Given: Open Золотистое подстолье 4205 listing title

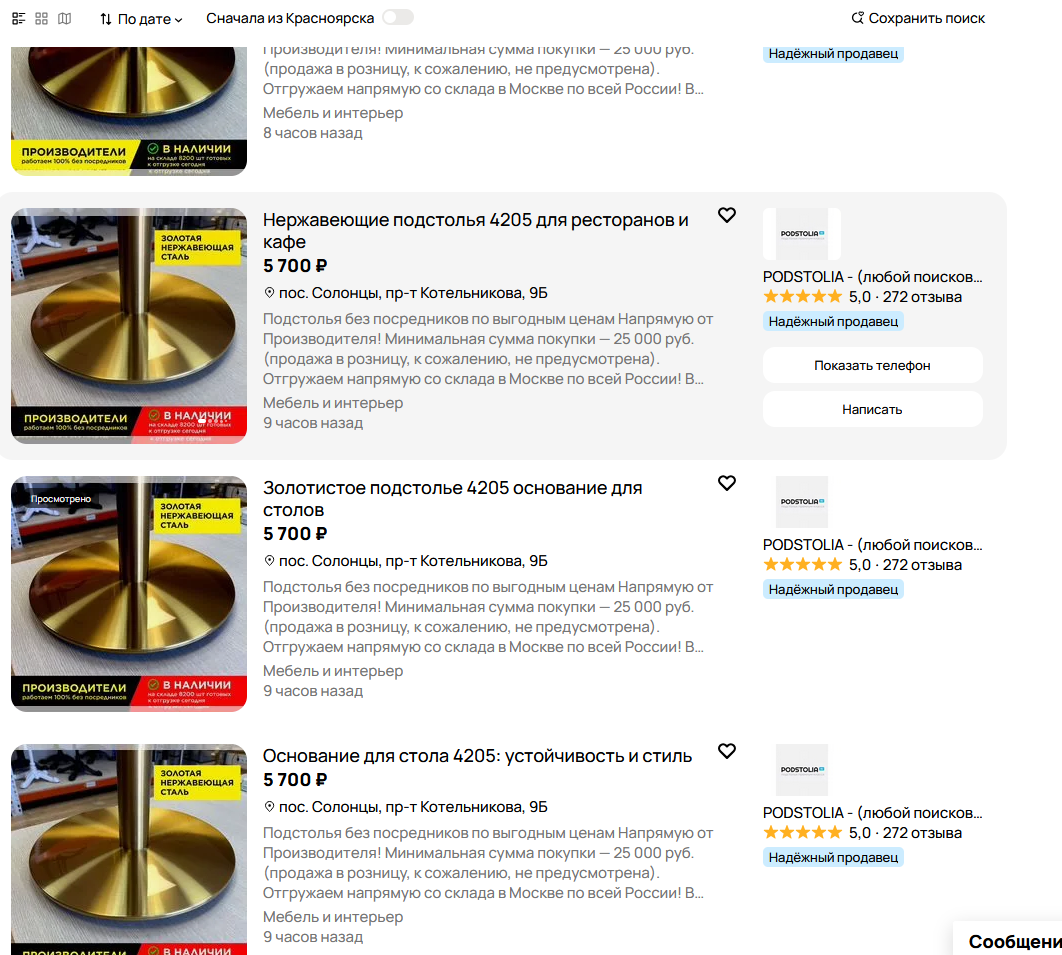Looking at the screenshot, I should pos(452,499).
